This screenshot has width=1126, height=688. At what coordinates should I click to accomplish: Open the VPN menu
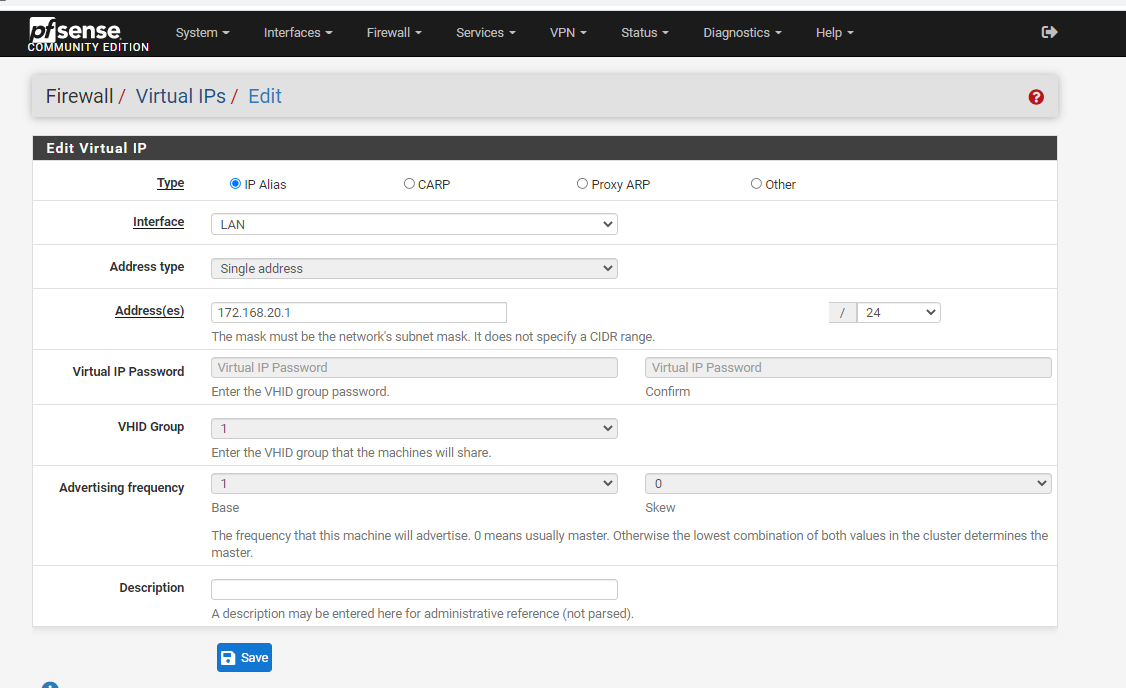[x=568, y=32]
